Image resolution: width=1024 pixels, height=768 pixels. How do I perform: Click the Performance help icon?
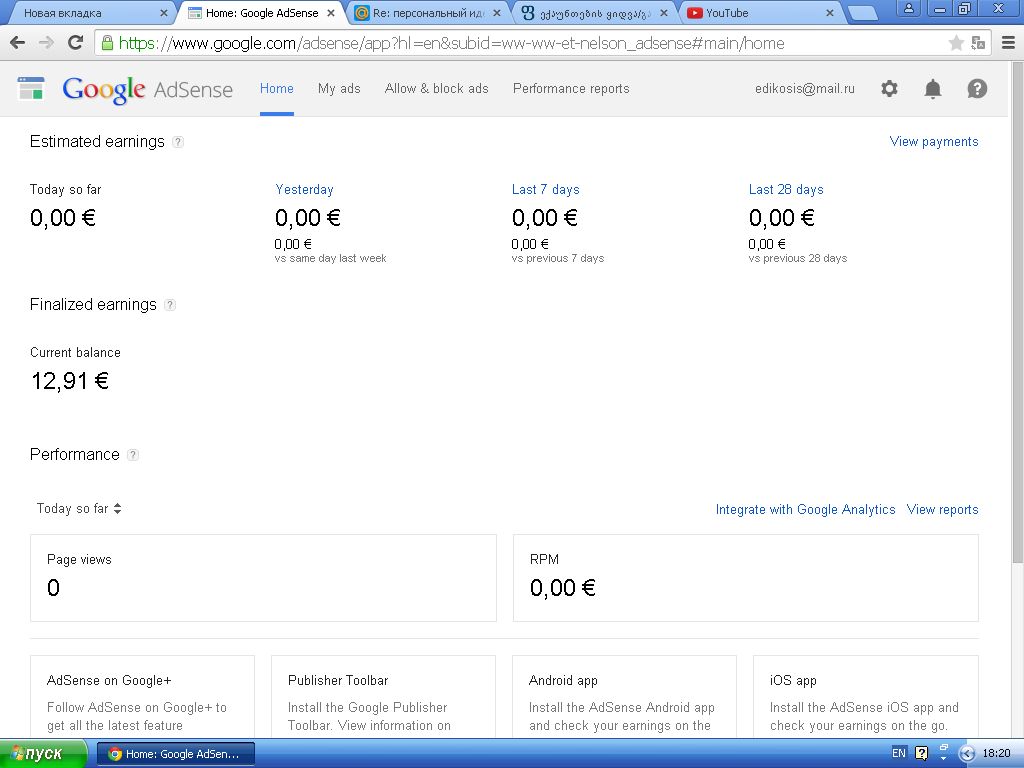[x=133, y=455]
